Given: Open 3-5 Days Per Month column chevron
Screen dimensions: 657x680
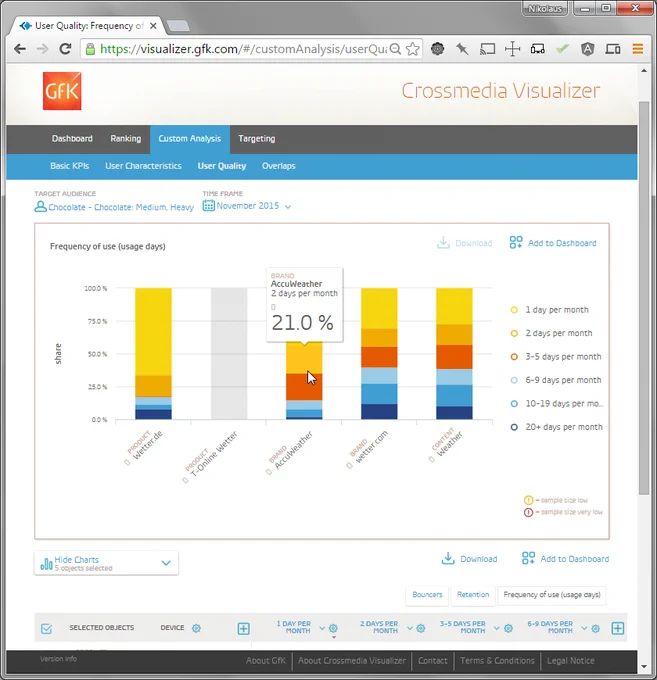Looking at the screenshot, I should click(x=497, y=628).
